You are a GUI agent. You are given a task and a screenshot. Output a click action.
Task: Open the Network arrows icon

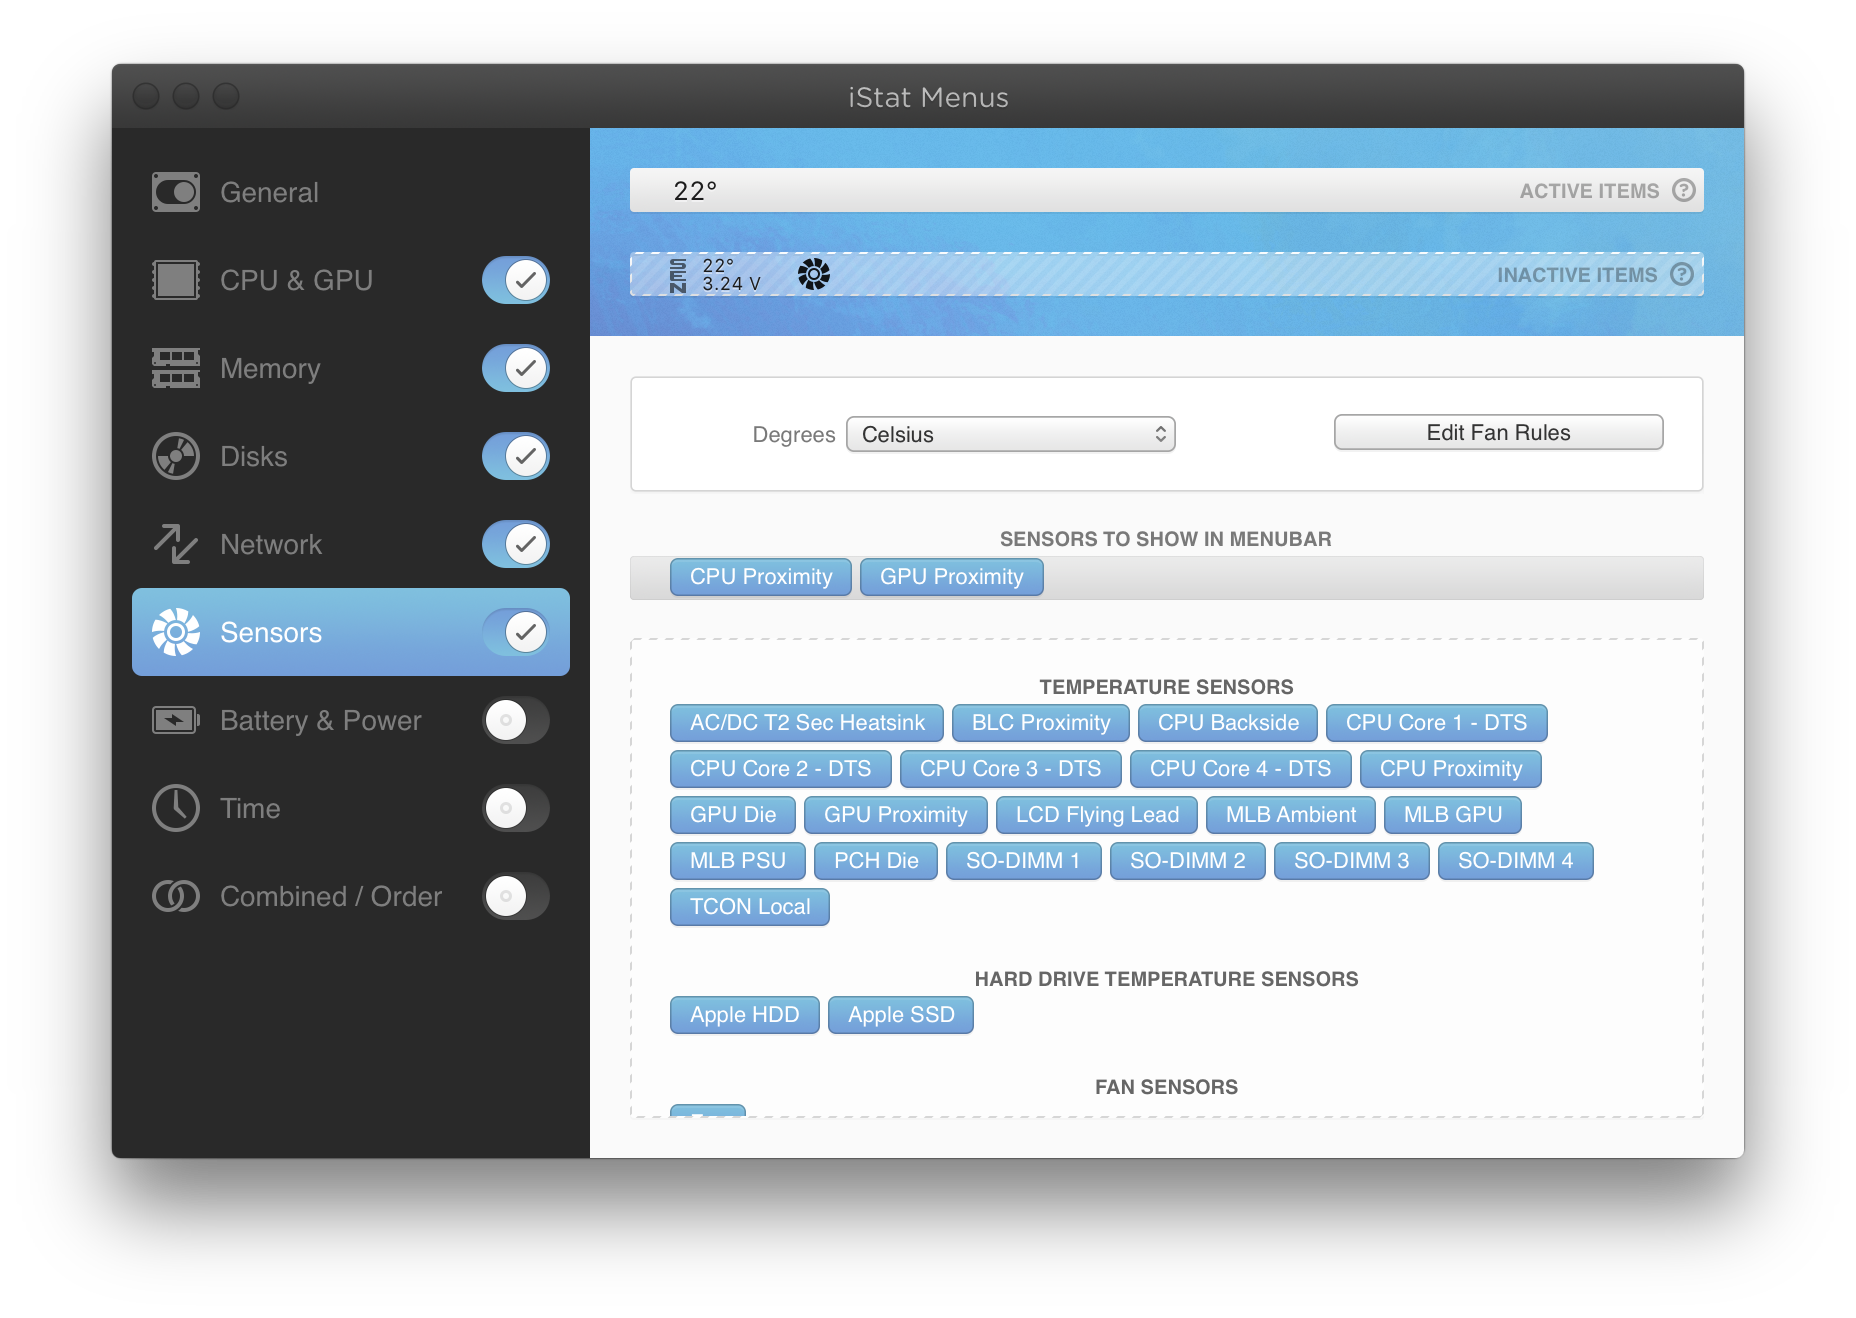click(x=176, y=544)
